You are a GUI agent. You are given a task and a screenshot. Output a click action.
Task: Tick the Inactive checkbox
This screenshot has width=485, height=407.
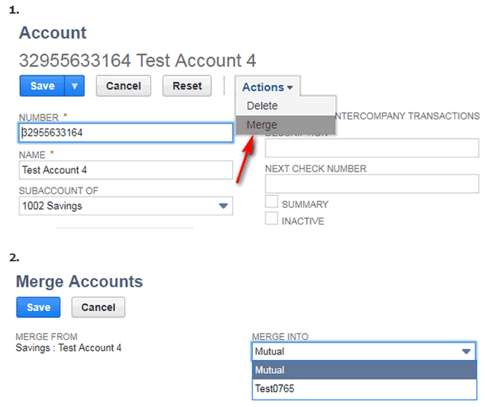tap(271, 219)
